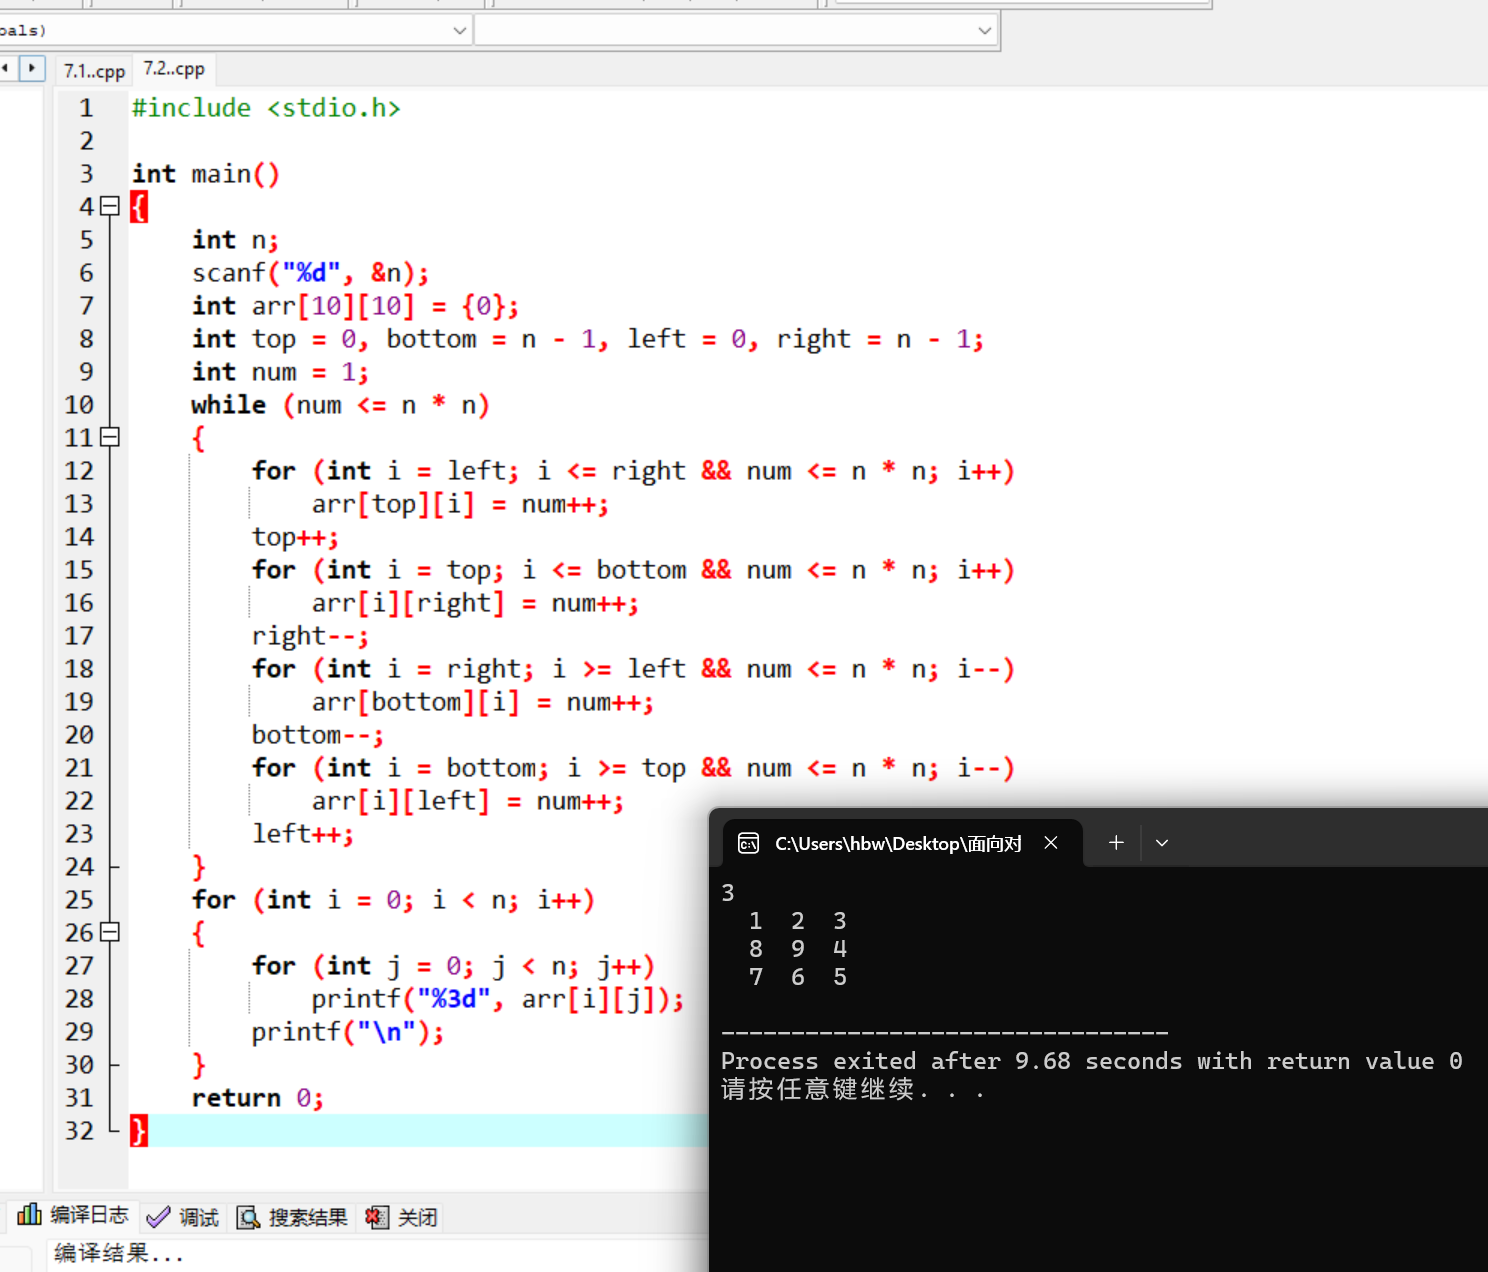
Task: Click the left++; statement
Action: (x=302, y=834)
